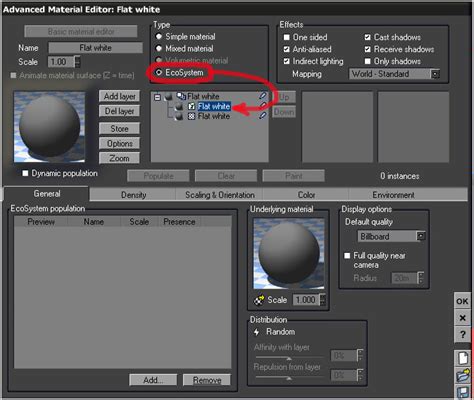Screen dimensions: 474x400
Task: Click the Underlying material sphere preview
Action: [289, 254]
